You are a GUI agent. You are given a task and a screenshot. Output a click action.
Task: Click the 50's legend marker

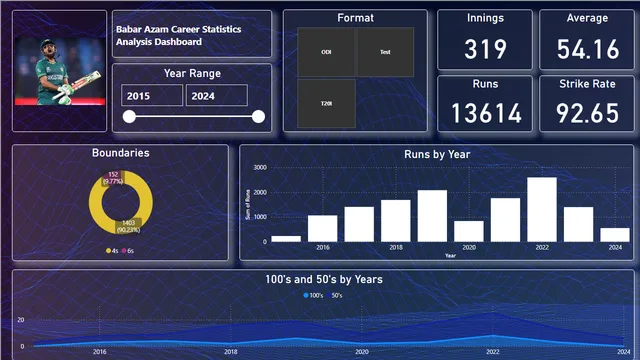pos(328,295)
